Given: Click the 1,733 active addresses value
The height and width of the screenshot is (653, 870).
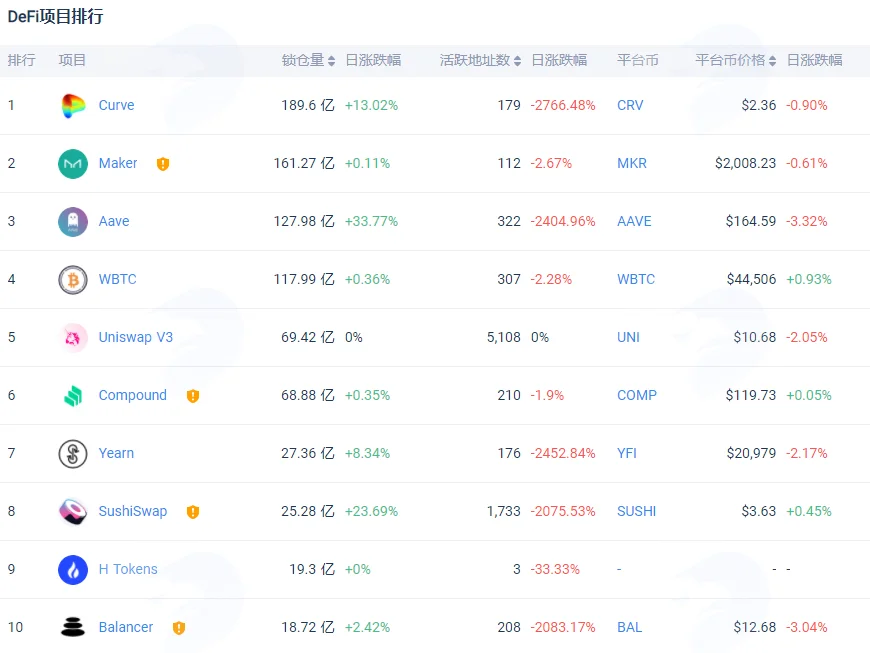Looking at the screenshot, I should pos(504,511).
